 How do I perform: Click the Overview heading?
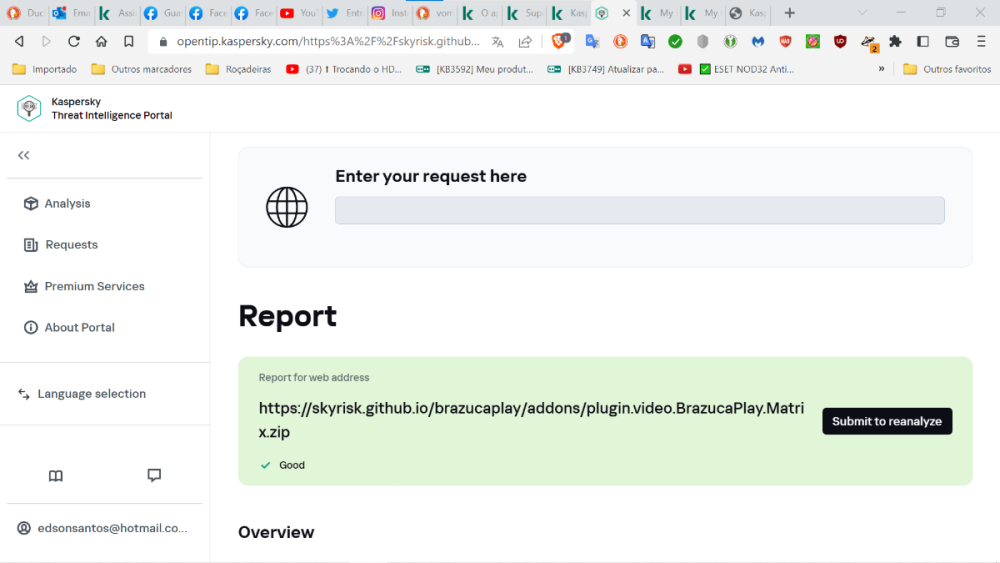pyautogui.click(x=276, y=532)
